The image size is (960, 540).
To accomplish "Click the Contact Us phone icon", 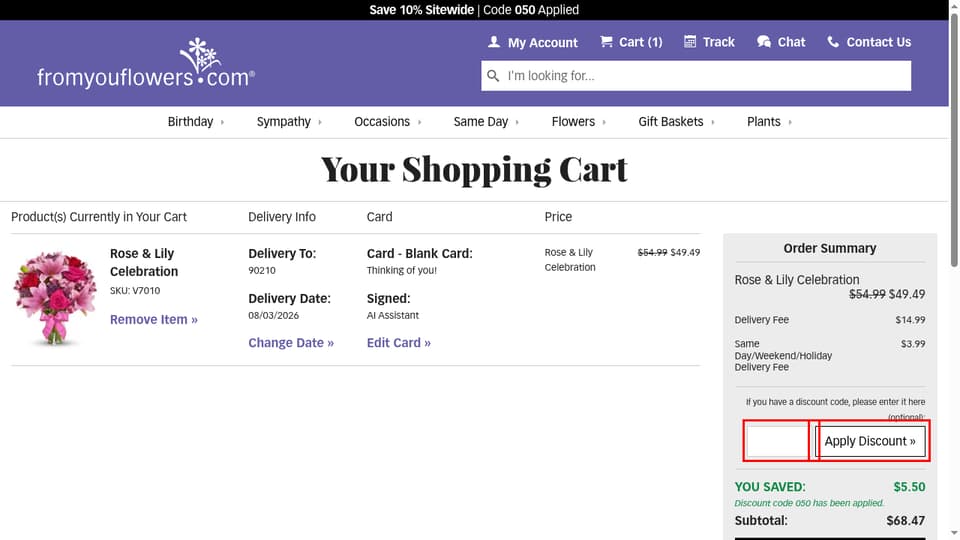I will tap(833, 42).
